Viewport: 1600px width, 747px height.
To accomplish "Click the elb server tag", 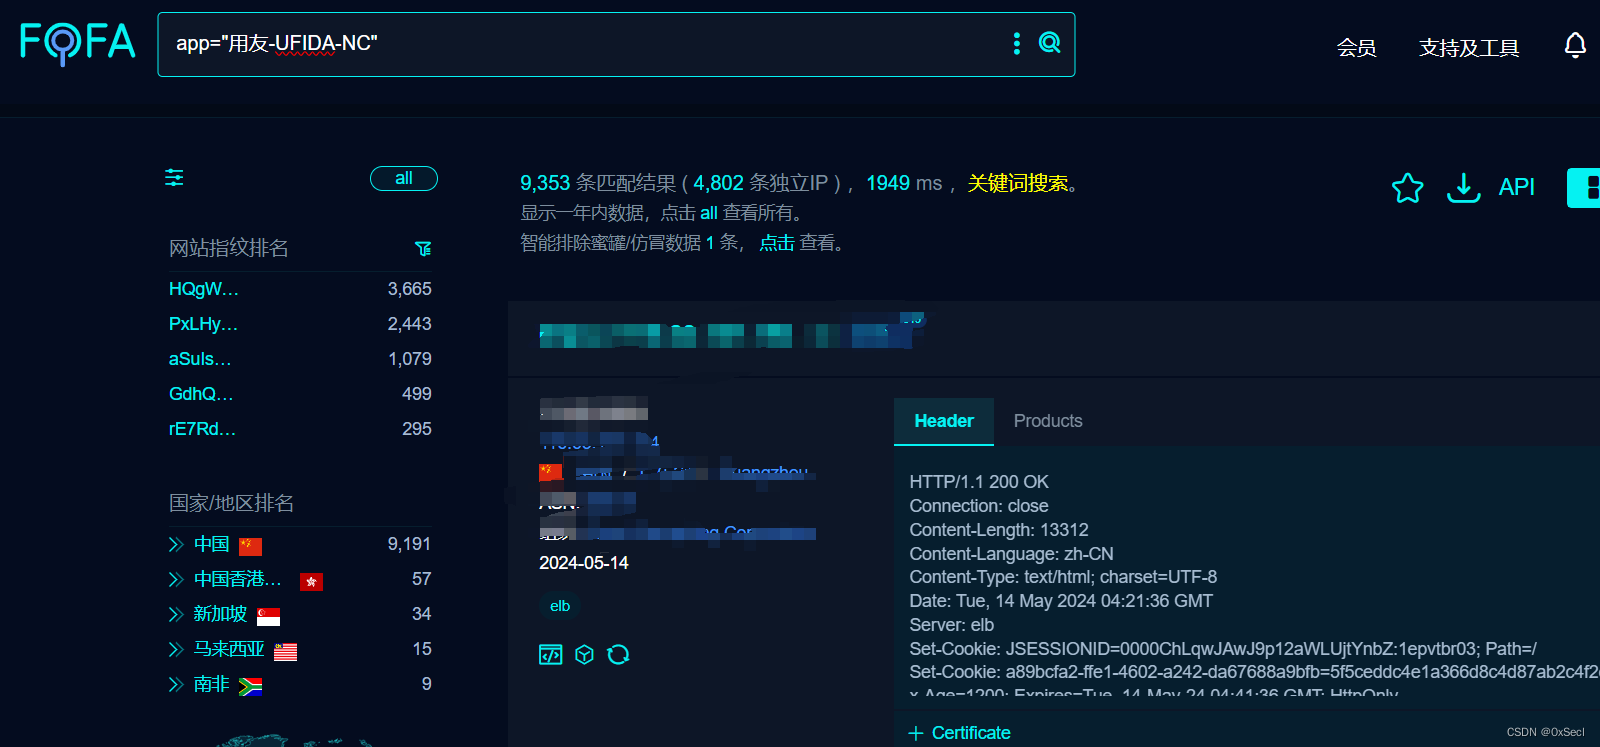I will click(560, 606).
